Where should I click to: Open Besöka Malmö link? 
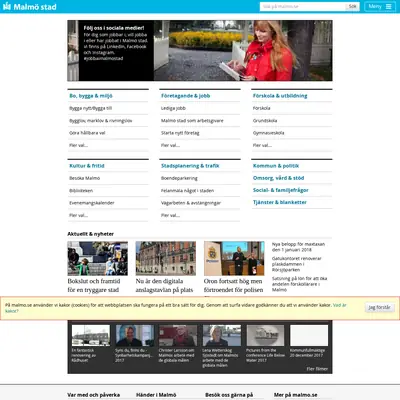[x=85, y=178]
